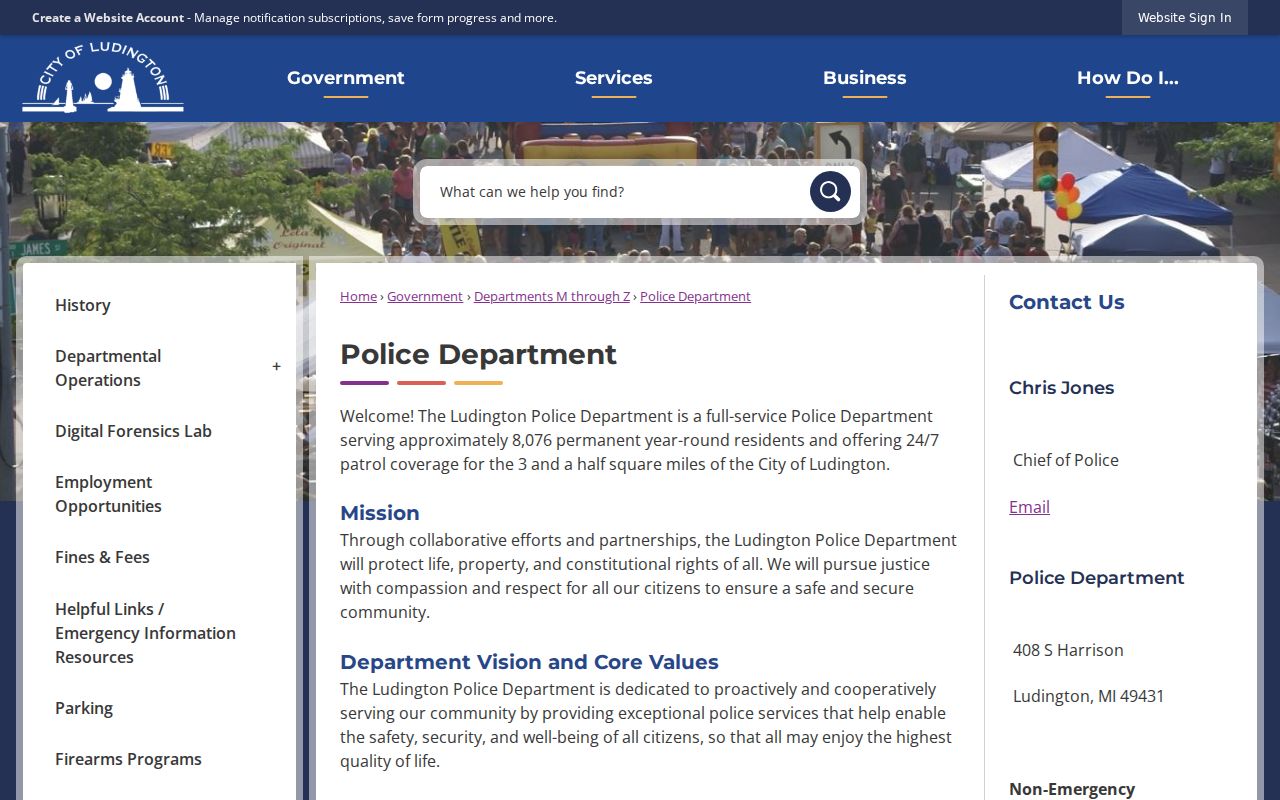Click the Police Department contact heading
The image size is (1280, 800).
pyautogui.click(x=1097, y=578)
